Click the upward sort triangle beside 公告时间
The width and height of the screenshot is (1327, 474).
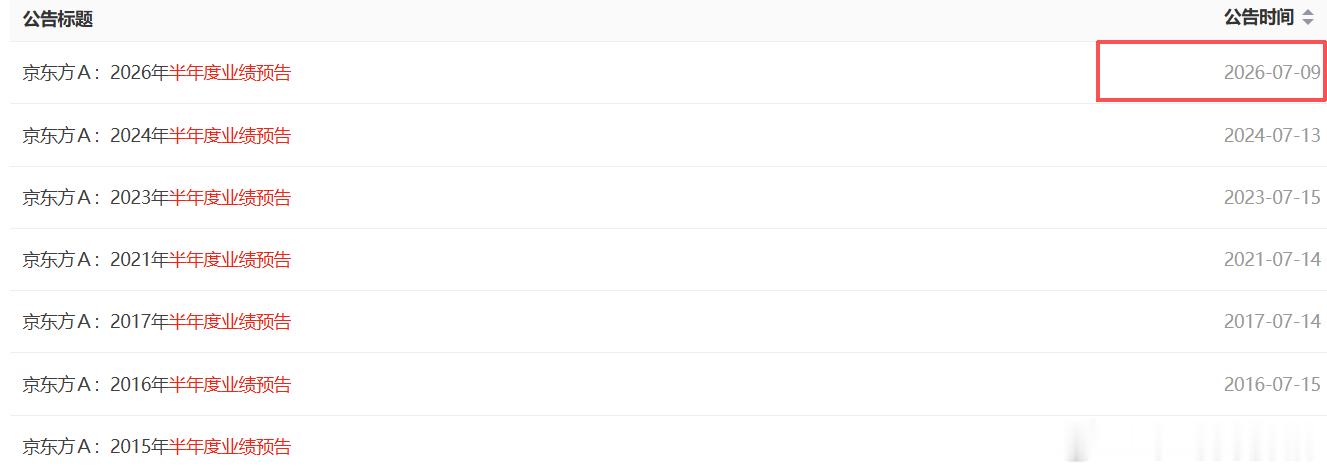(x=1308, y=13)
